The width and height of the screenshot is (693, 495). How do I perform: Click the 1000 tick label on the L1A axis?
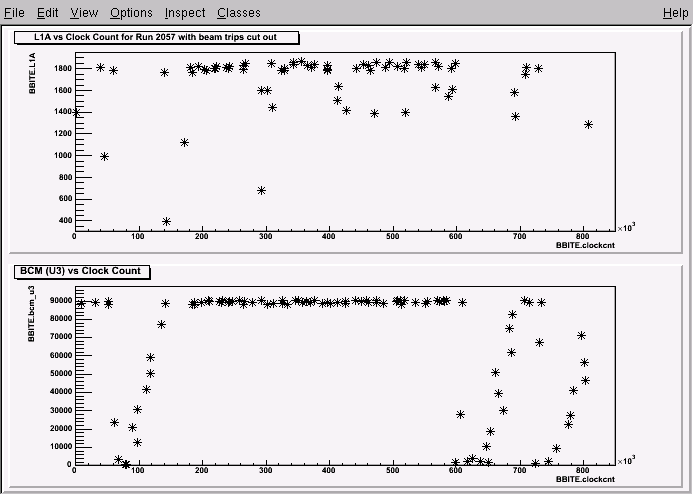click(x=63, y=156)
